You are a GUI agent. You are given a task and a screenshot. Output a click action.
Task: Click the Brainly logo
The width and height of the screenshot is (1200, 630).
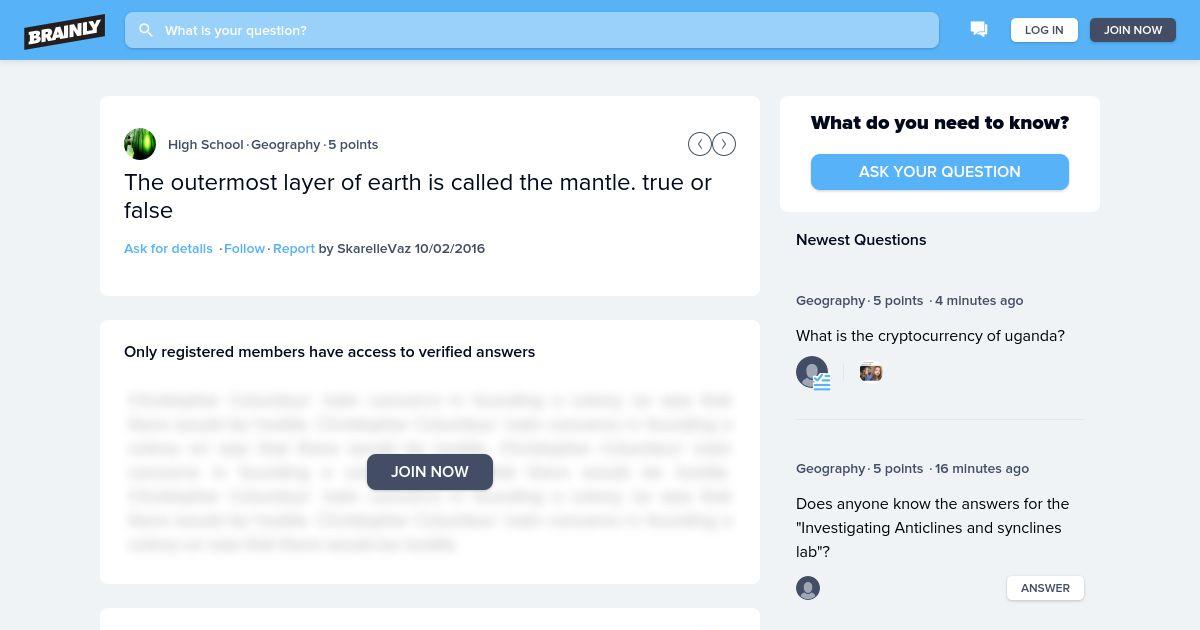tap(65, 32)
